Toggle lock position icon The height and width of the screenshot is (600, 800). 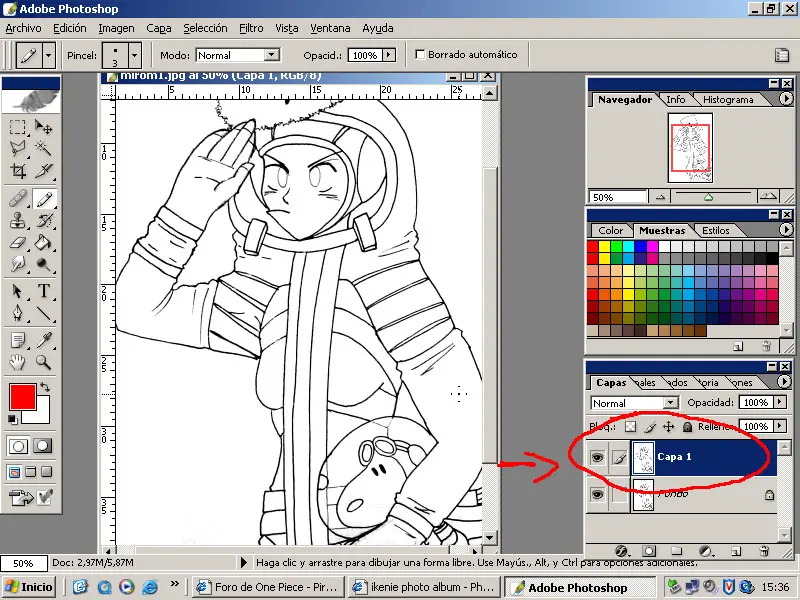coord(668,427)
